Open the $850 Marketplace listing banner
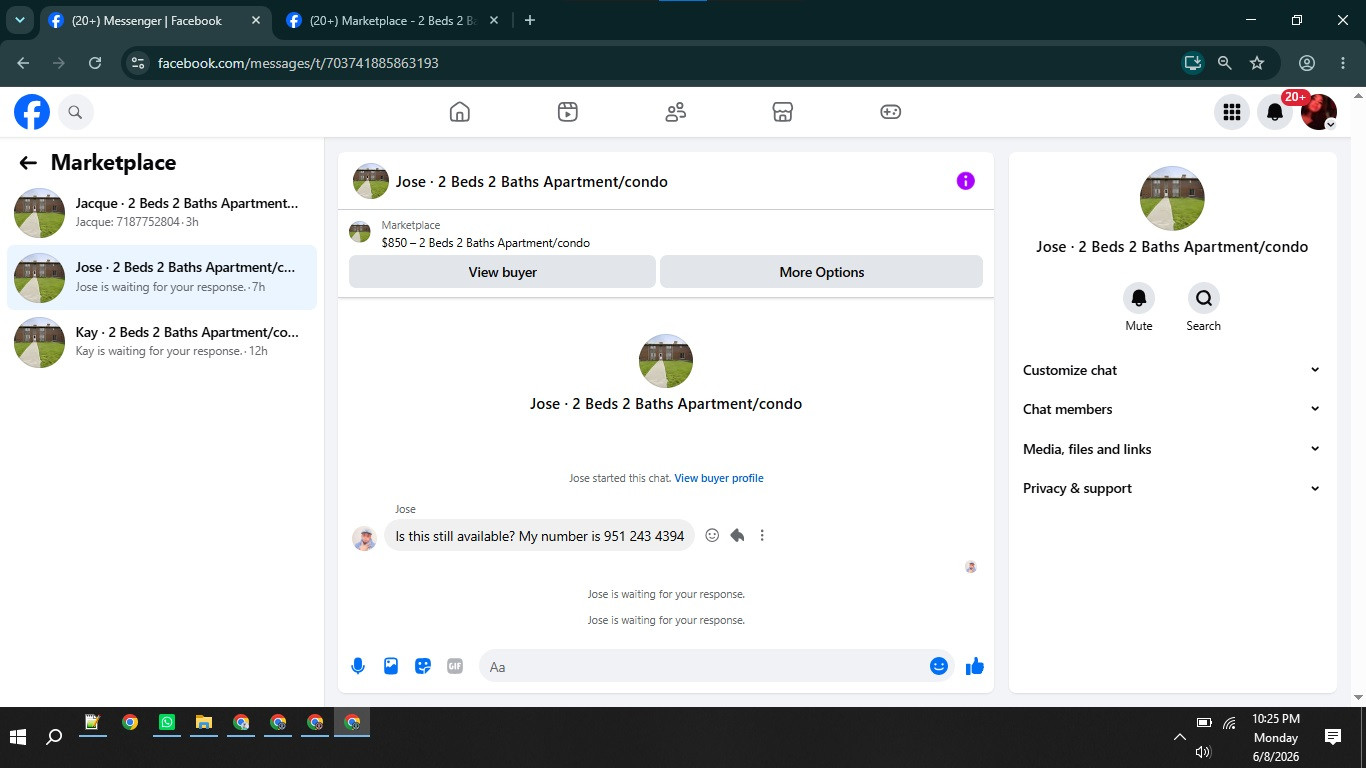1366x768 pixels. 665,234
